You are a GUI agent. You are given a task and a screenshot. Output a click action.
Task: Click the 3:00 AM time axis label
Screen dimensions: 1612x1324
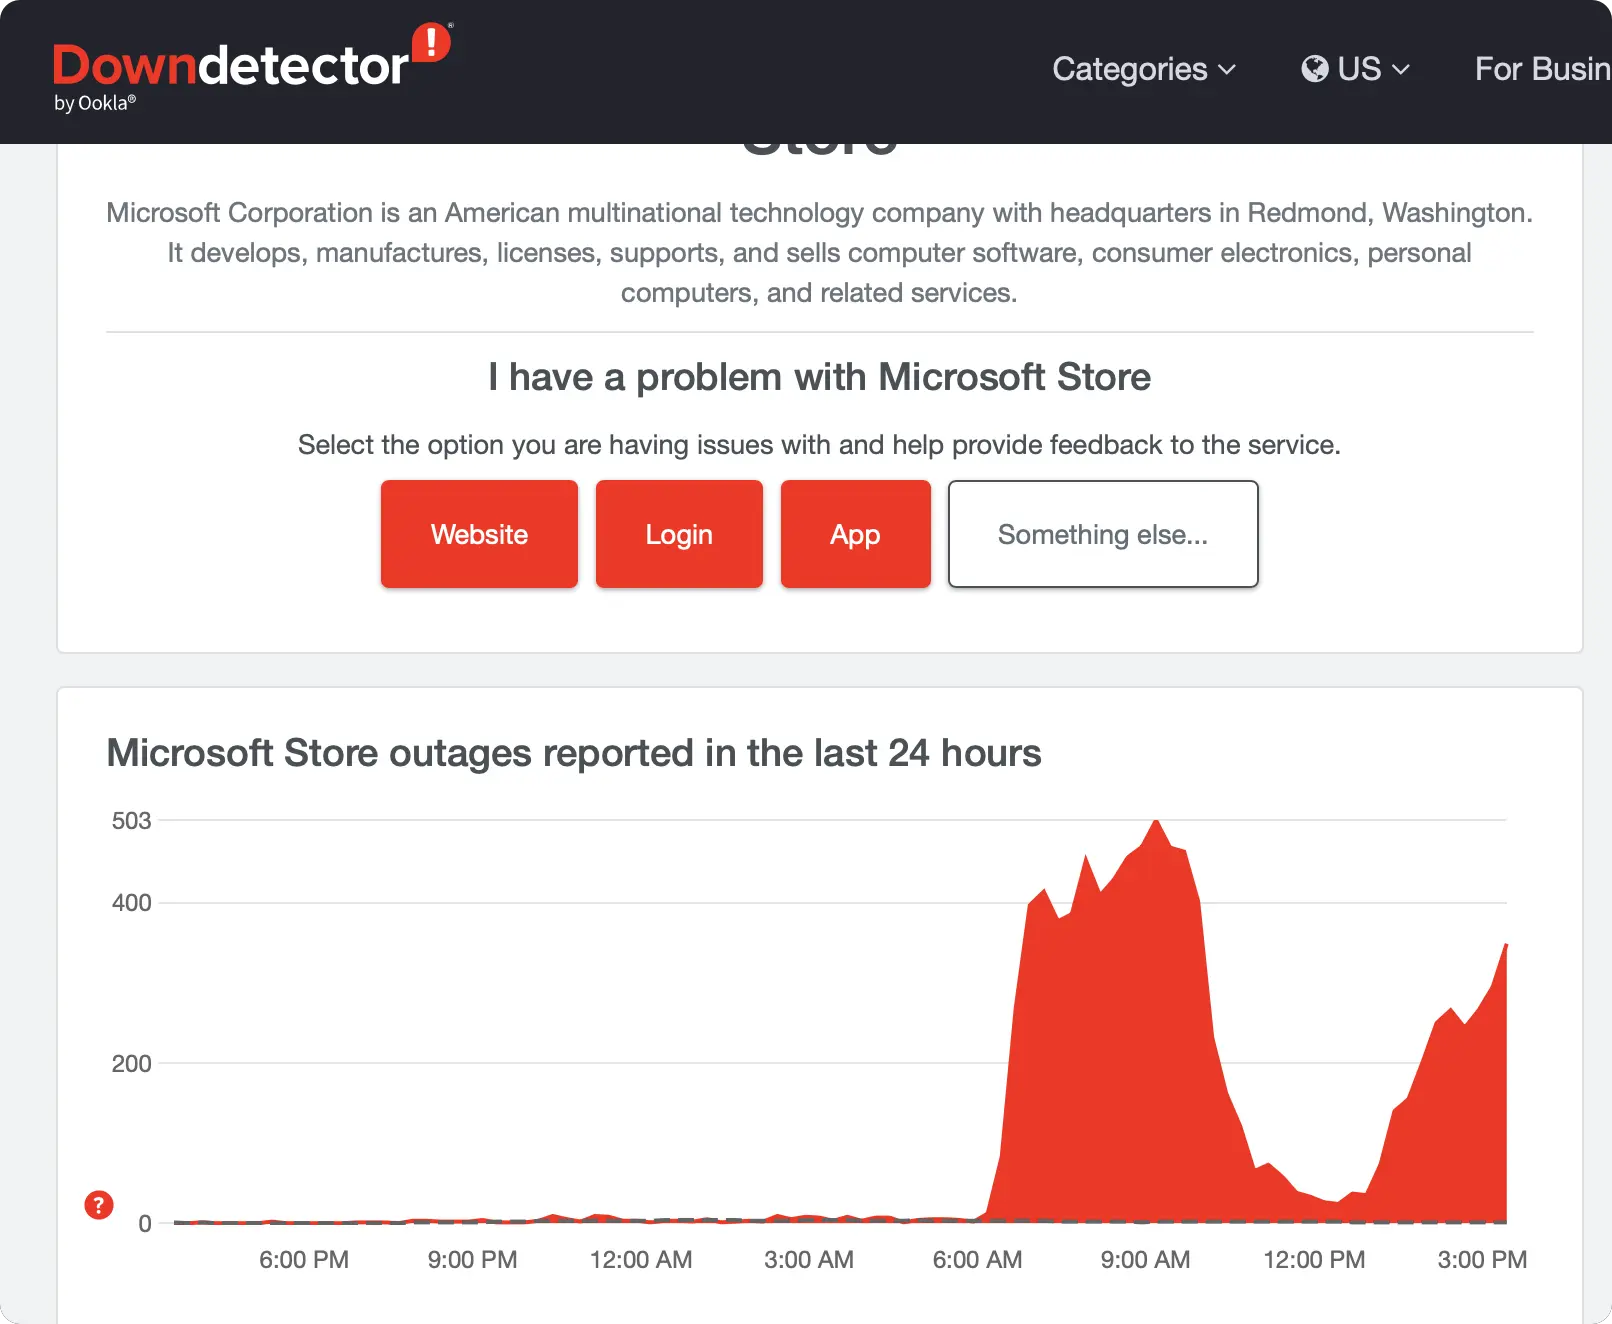point(809,1260)
